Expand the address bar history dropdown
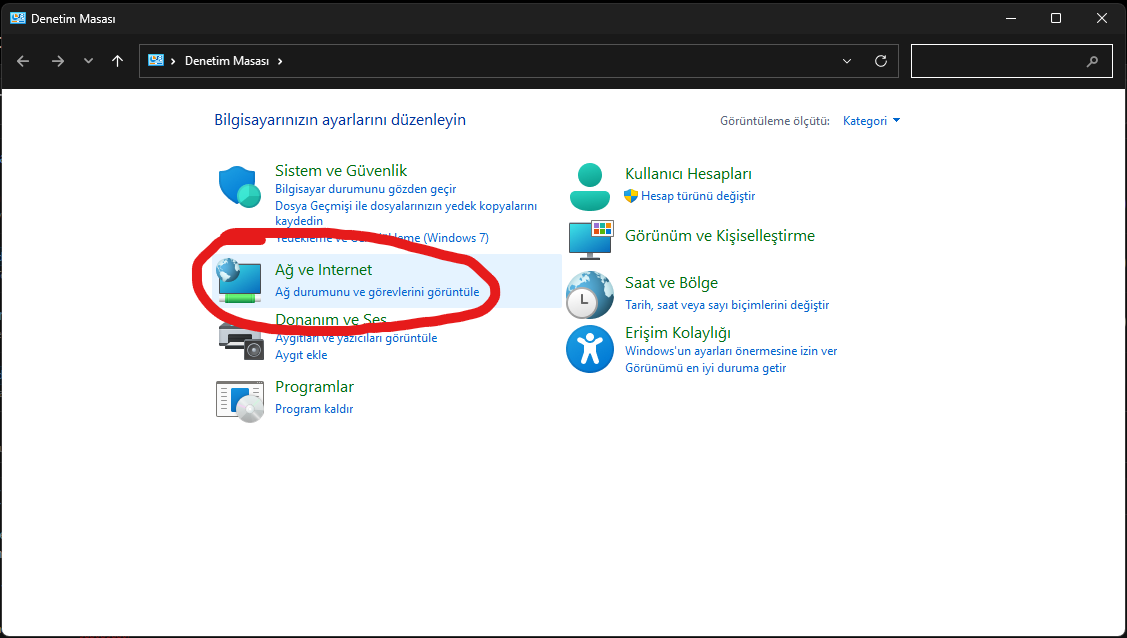The image size is (1127, 638). pos(847,61)
